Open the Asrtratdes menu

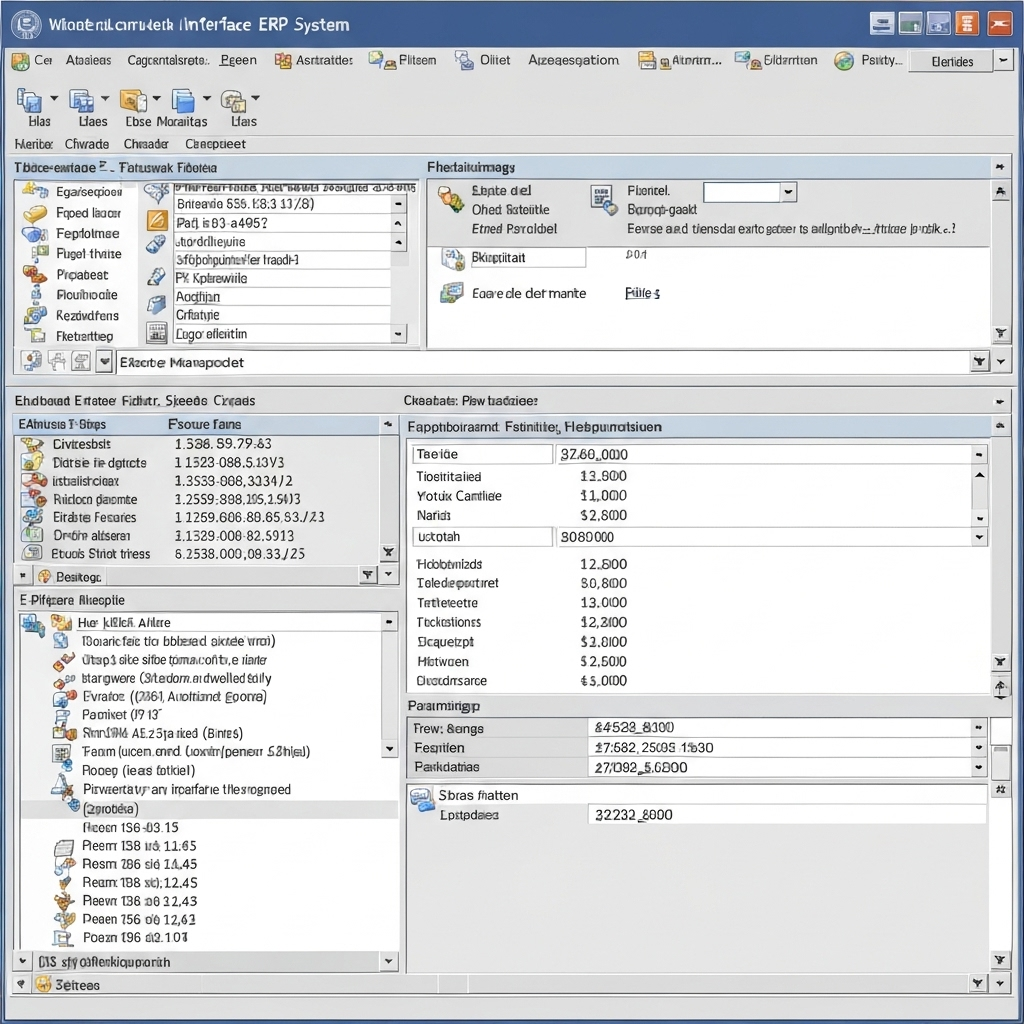coord(324,60)
